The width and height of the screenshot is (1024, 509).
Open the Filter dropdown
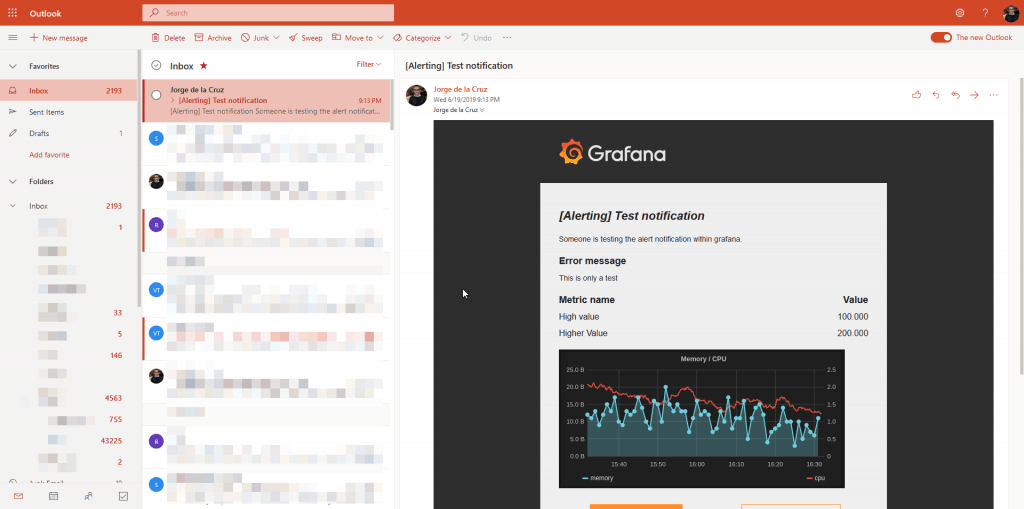(368, 64)
